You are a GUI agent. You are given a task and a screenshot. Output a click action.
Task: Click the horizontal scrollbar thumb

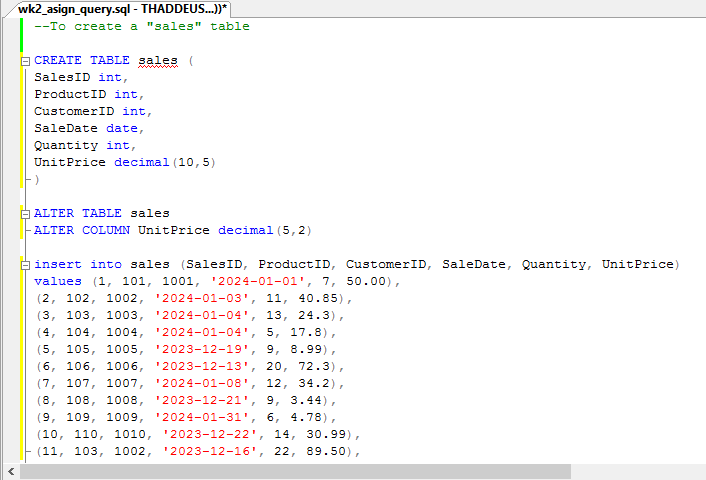(x=295, y=471)
